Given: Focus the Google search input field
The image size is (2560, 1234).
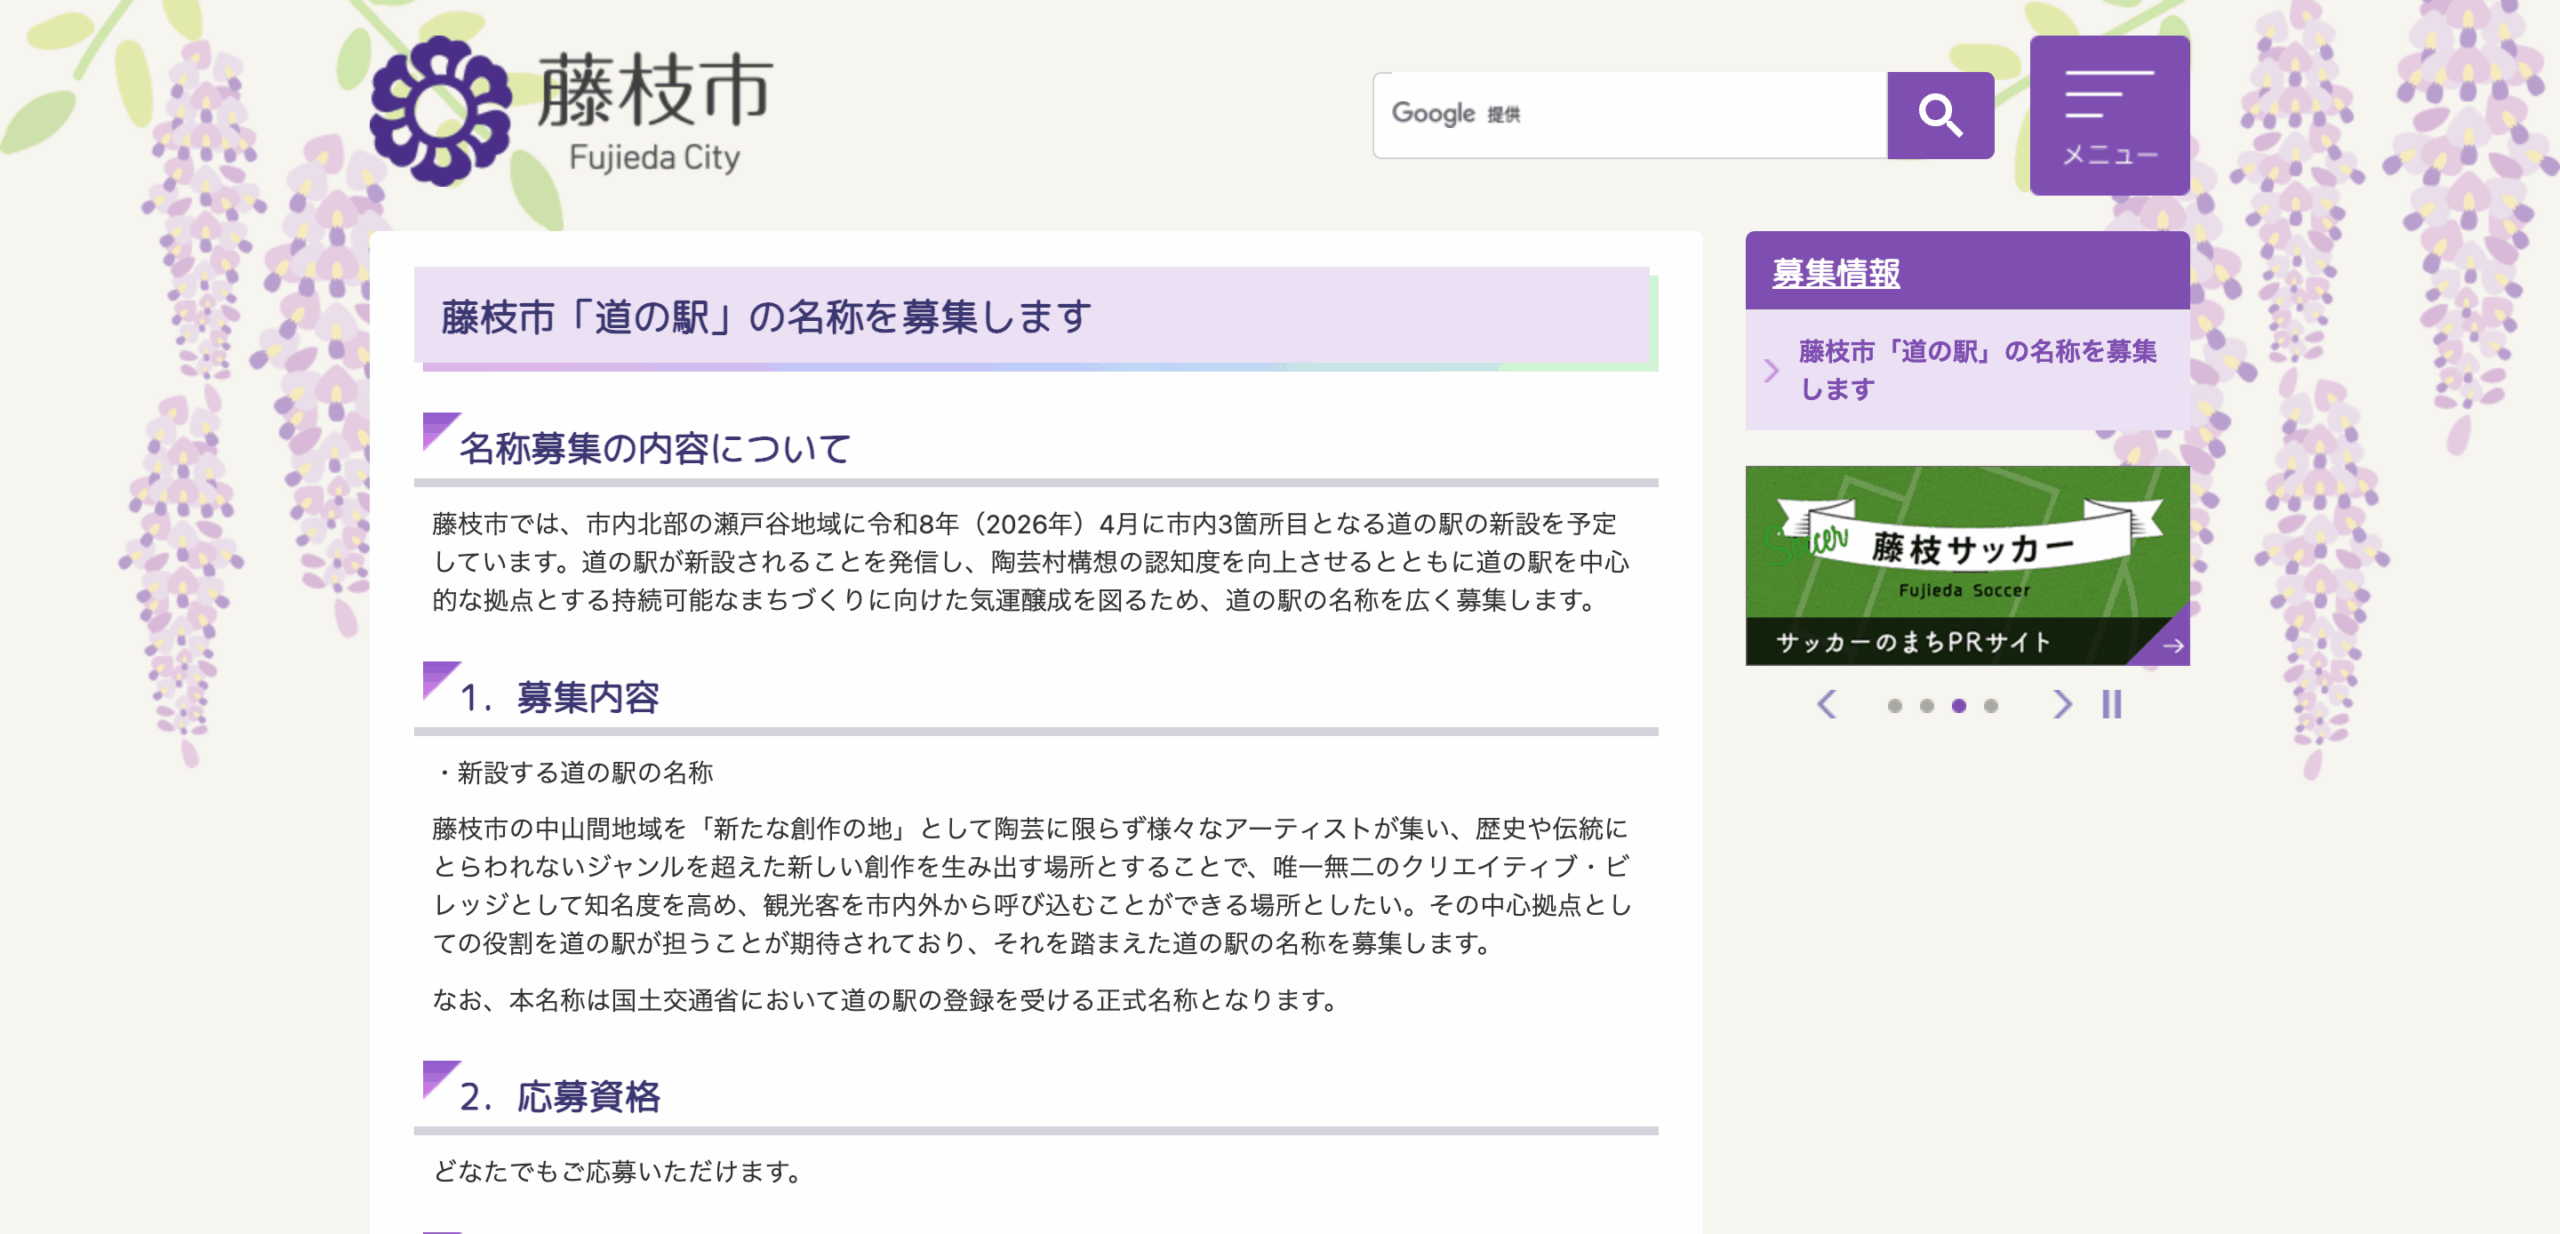Looking at the screenshot, I should tap(1630, 115).
